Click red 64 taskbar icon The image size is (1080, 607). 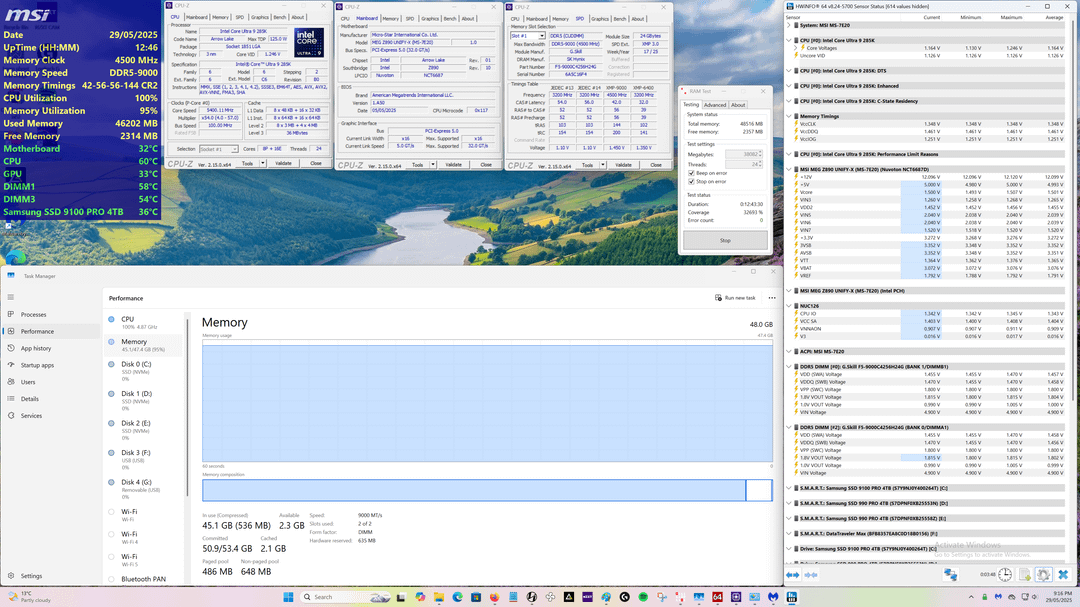[x=717, y=597]
